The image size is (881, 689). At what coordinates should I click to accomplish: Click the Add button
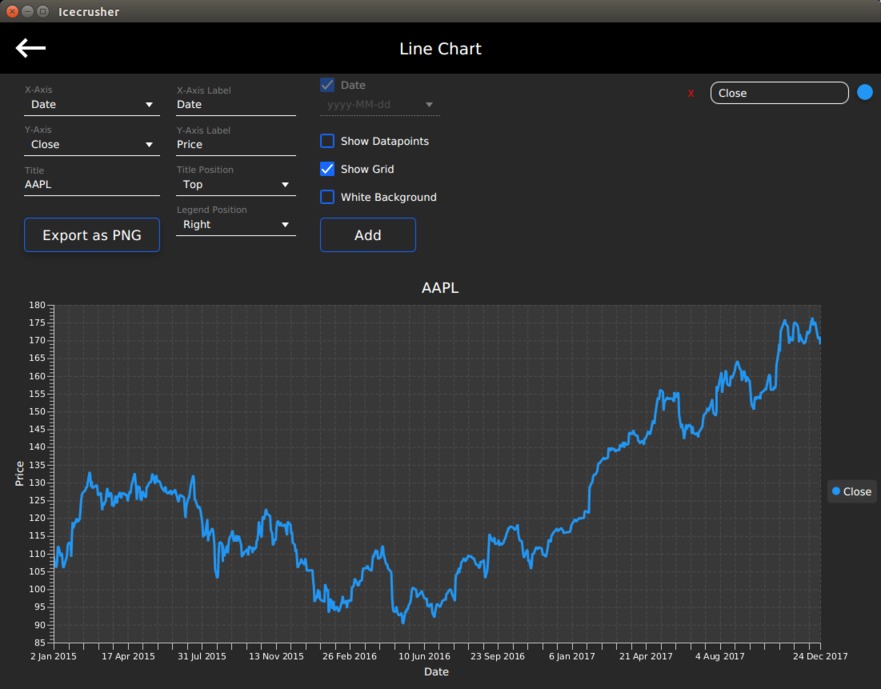coord(368,235)
